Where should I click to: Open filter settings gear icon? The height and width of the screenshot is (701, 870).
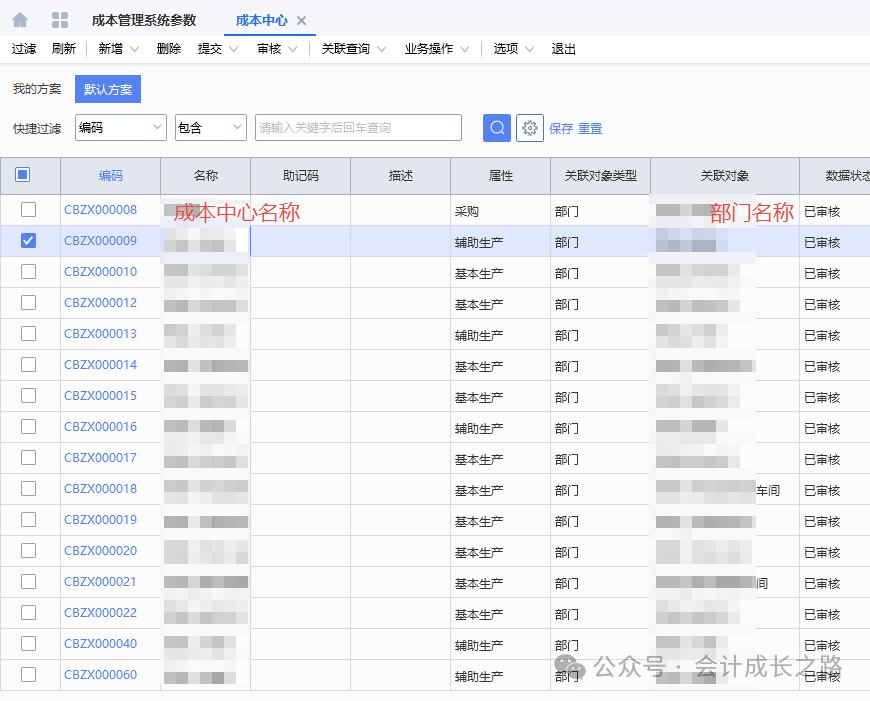[529, 128]
